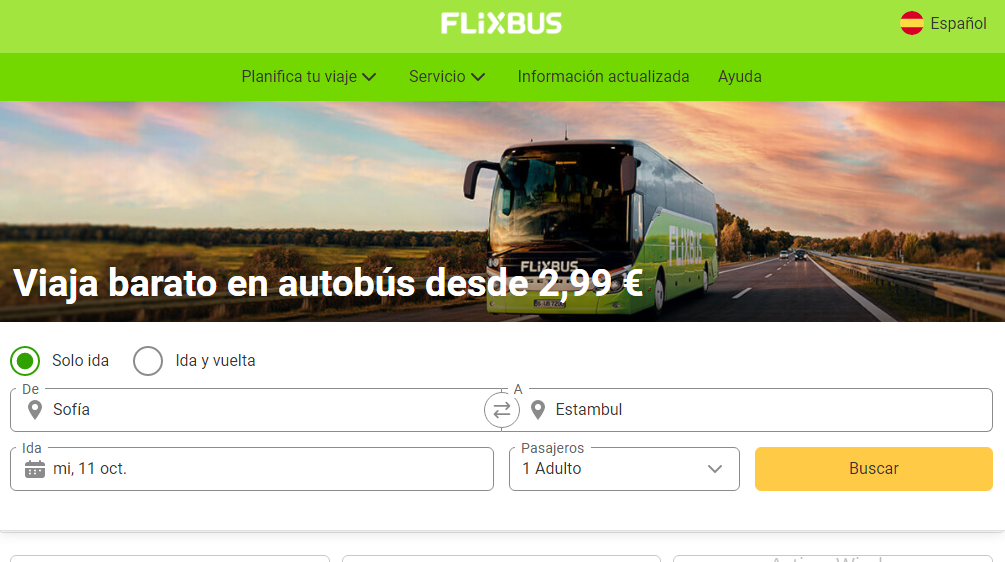Click the chevron next to Servicio
This screenshot has height=562, width=1005.
[478, 77]
